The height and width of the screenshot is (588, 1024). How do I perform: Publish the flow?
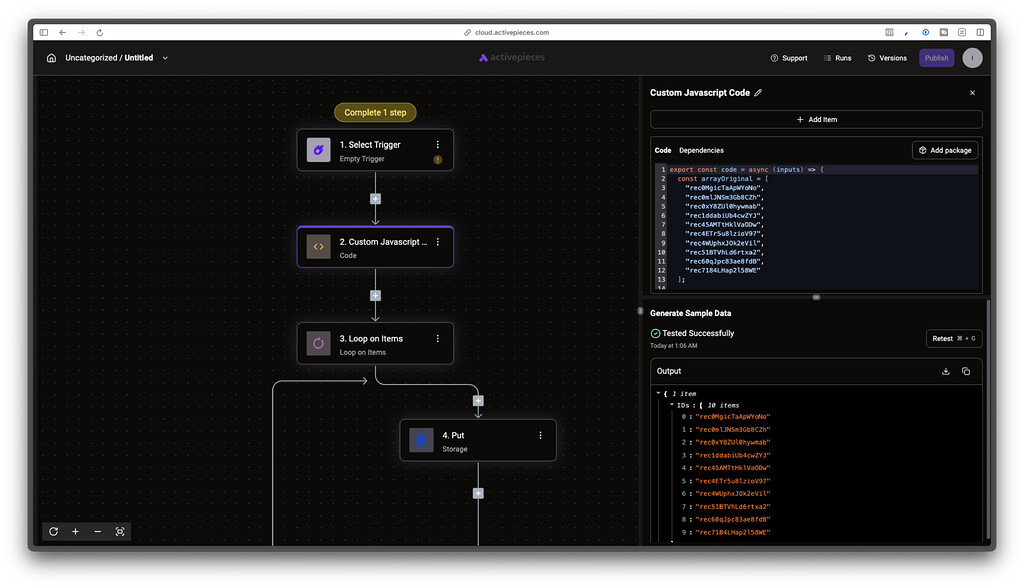(x=936, y=57)
